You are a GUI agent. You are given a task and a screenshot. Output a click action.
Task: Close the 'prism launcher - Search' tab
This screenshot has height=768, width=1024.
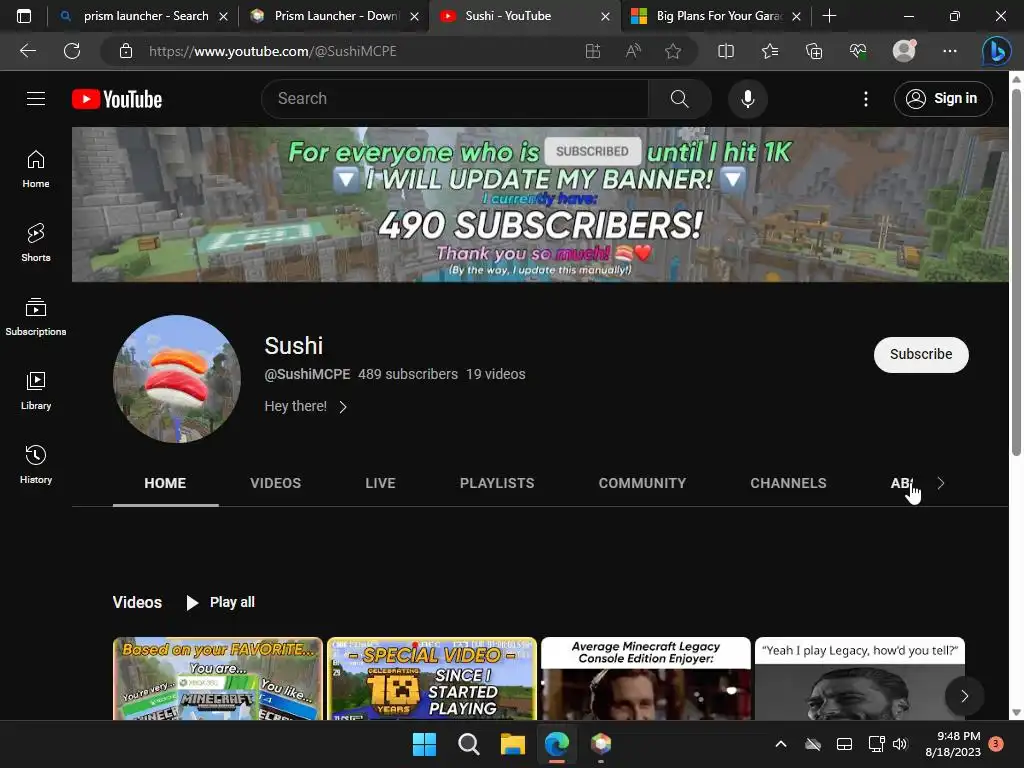[223, 16]
